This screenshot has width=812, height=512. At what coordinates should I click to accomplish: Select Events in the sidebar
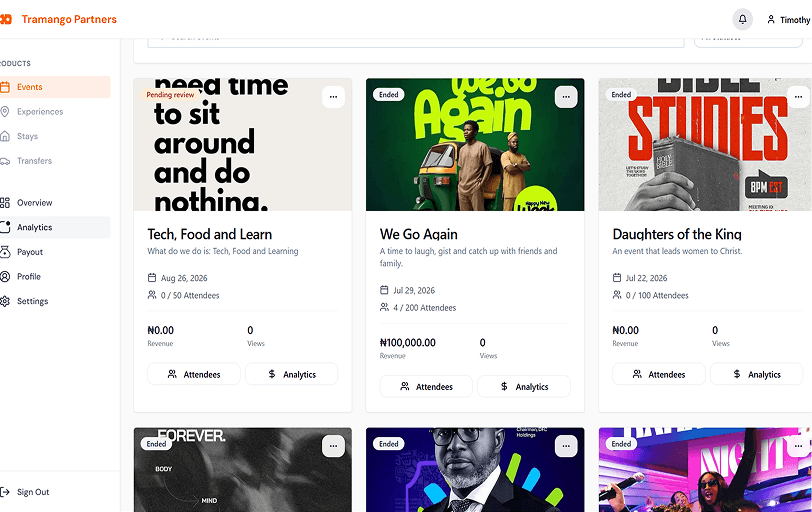tap(55, 87)
